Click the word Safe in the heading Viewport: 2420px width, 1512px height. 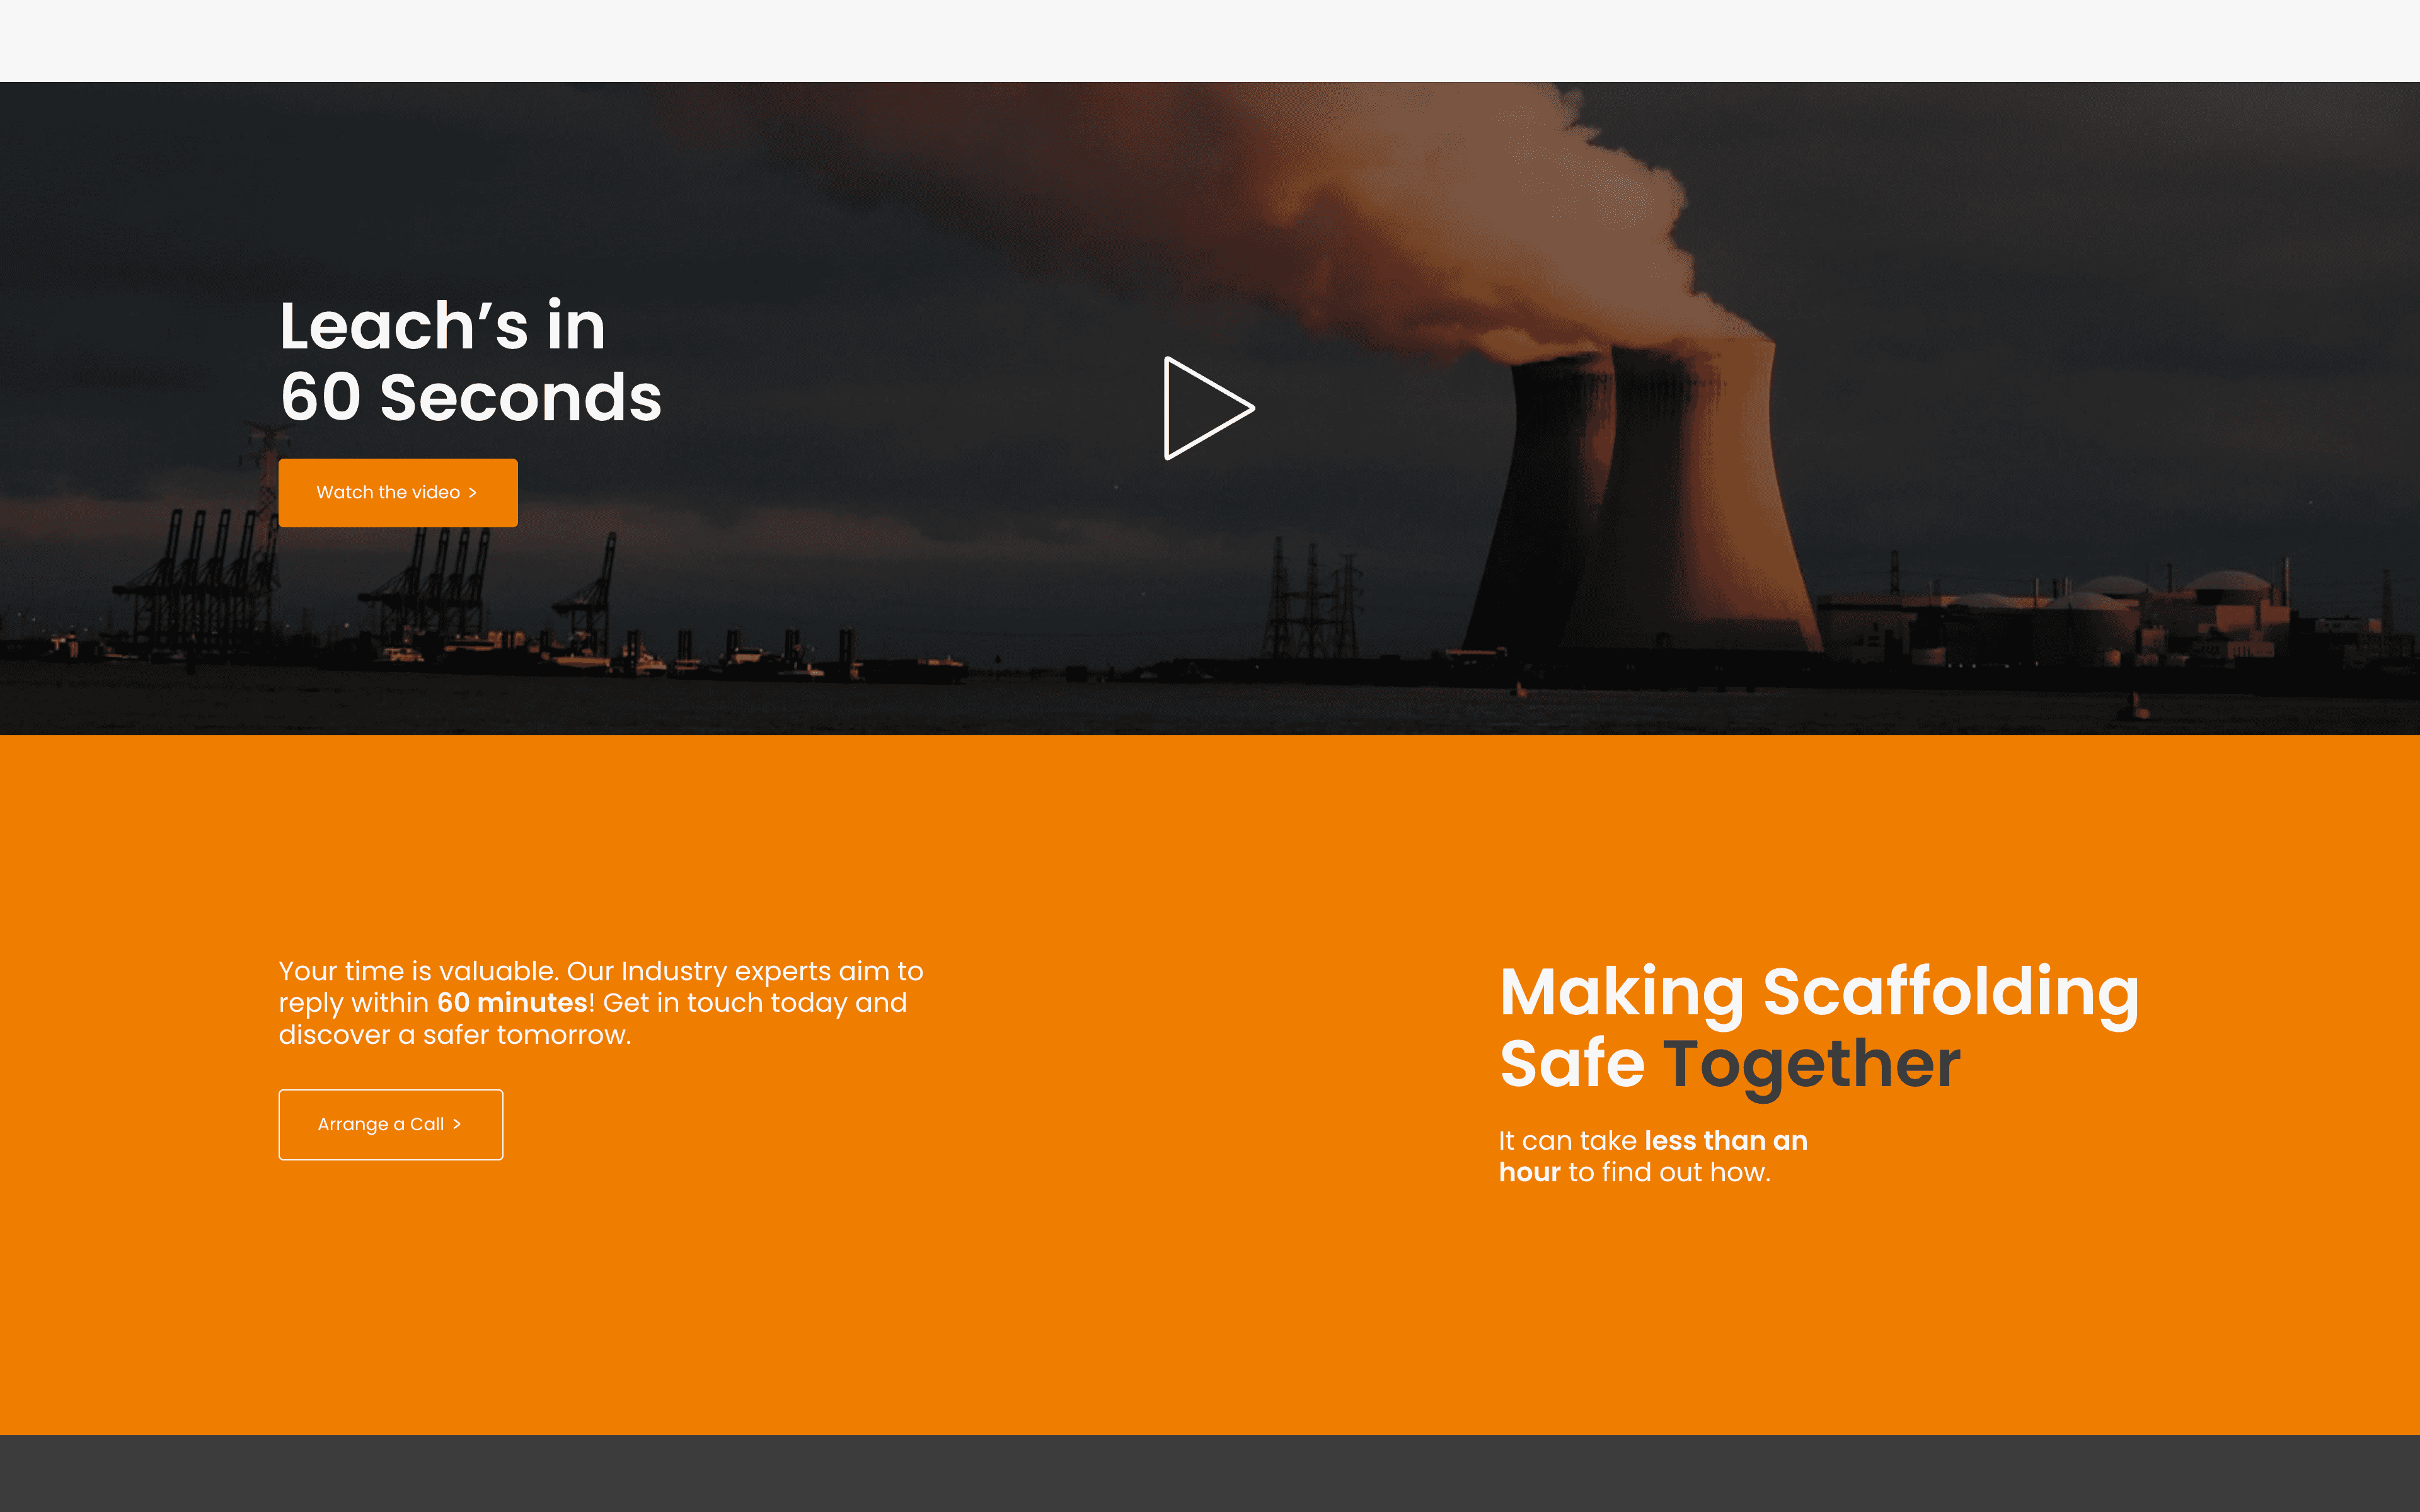tap(1572, 1064)
